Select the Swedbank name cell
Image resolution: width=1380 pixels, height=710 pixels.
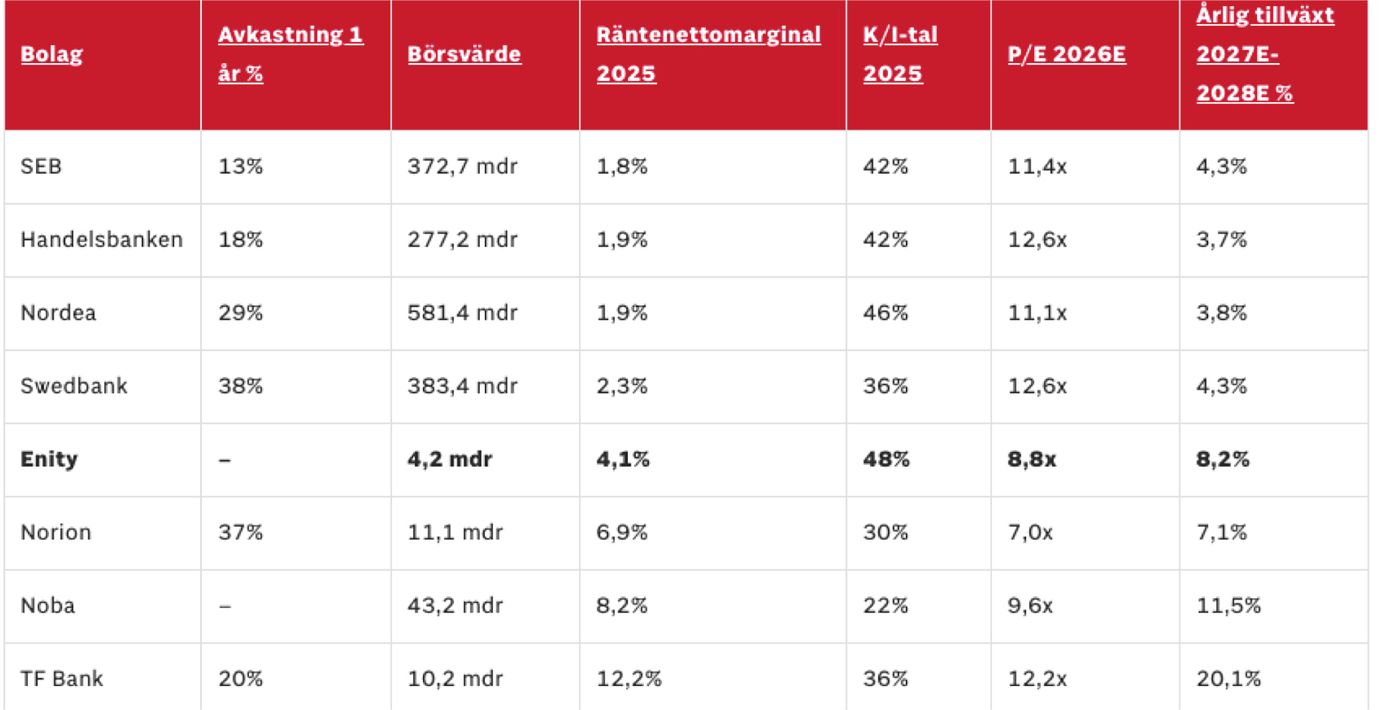74,385
